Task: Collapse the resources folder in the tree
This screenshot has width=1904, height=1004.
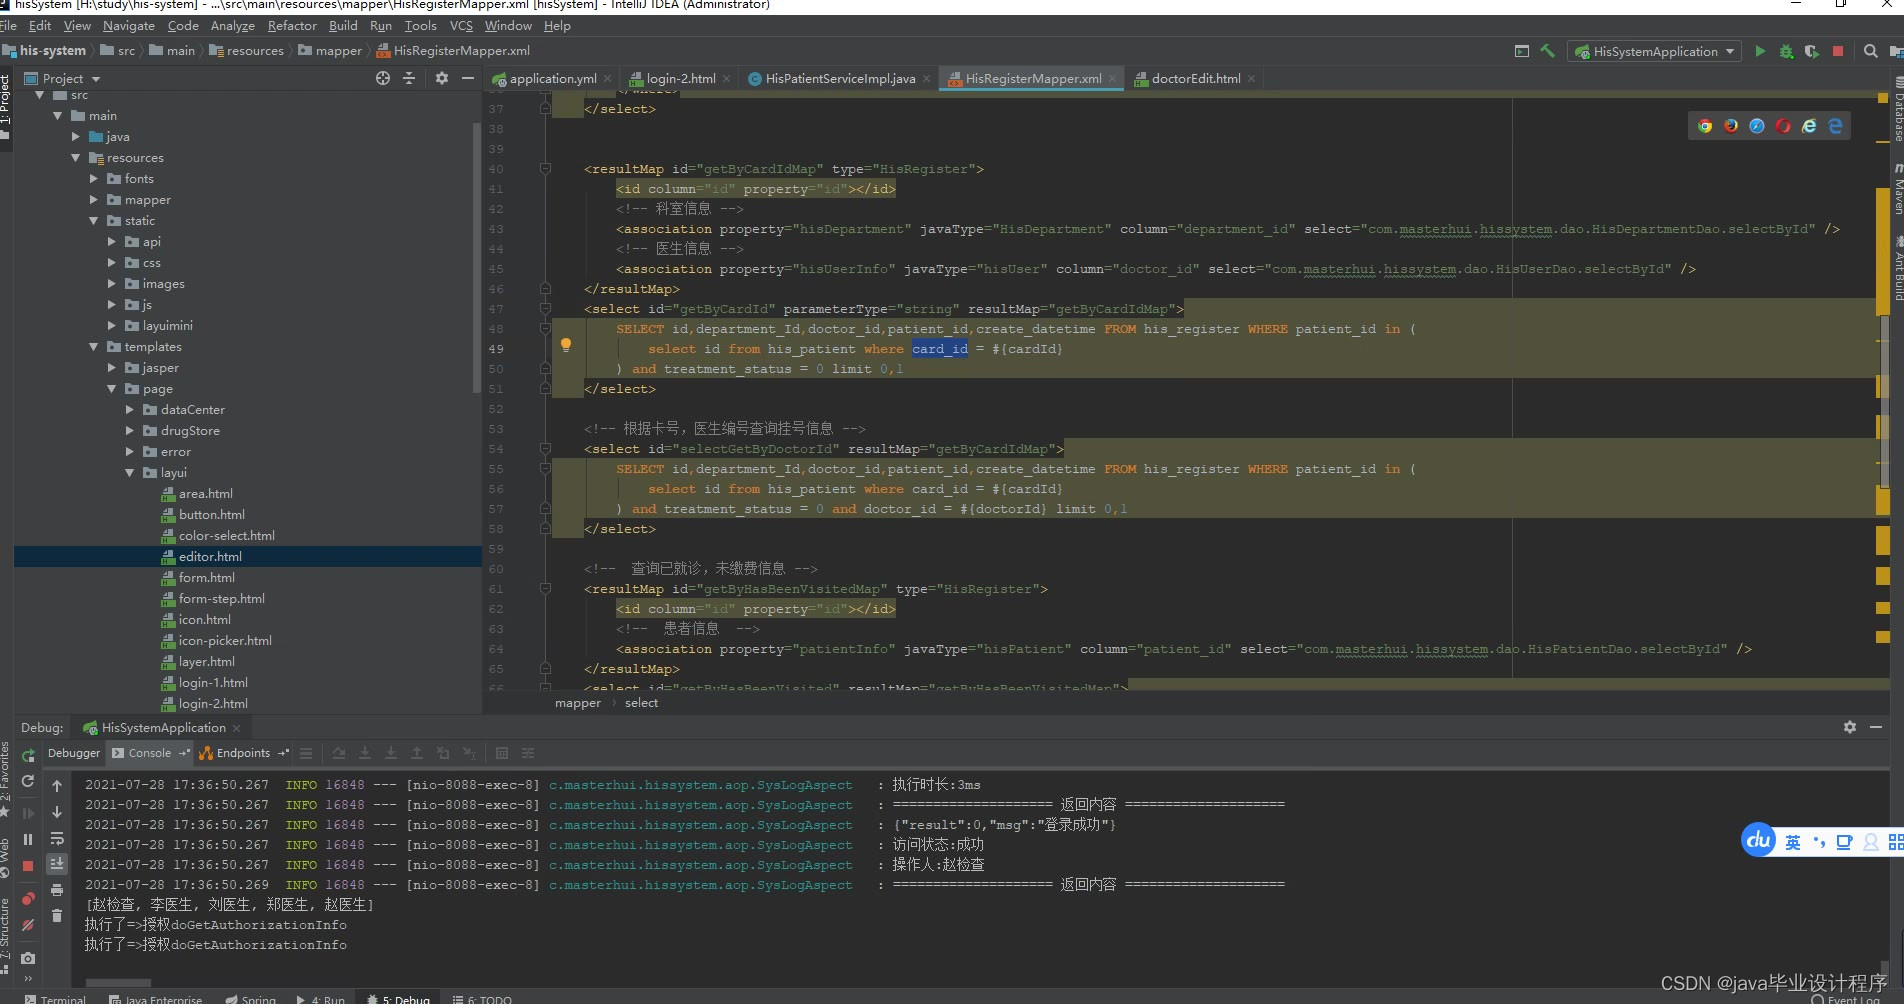Action: coord(76,158)
